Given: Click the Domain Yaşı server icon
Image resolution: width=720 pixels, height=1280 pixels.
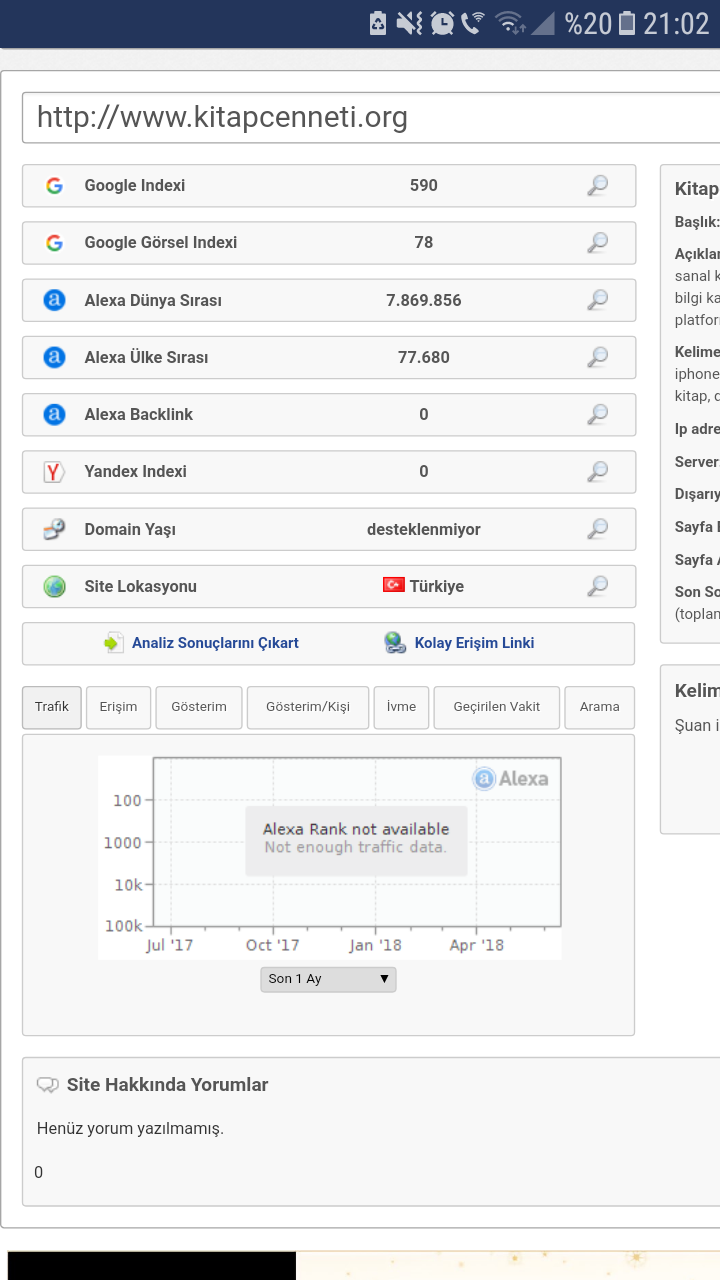Looking at the screenshot, I should 54,529.
